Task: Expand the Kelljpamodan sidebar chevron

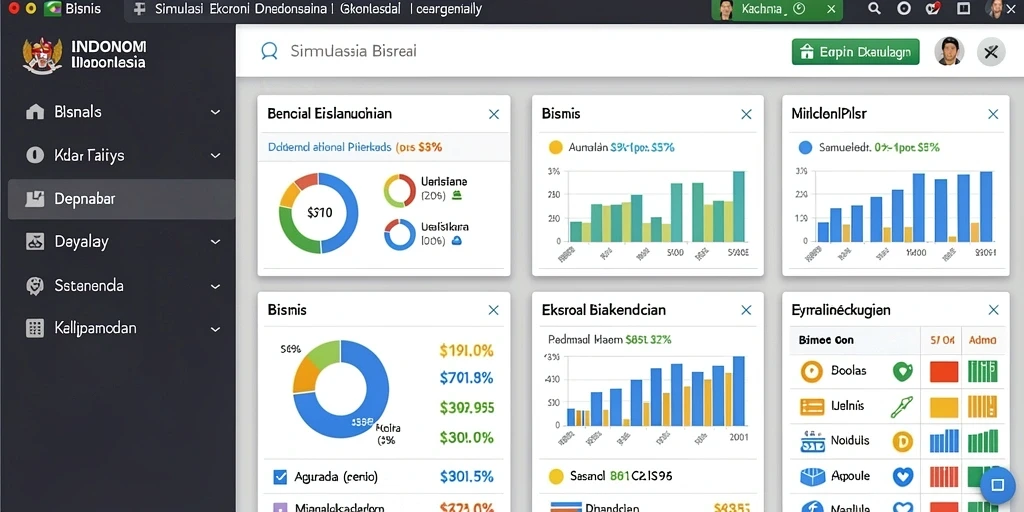Action: (x=215, y=329)
